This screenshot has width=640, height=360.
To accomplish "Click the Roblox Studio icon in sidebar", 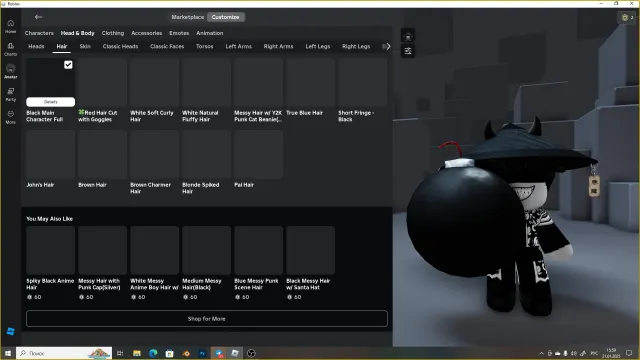I will pos(11,331).
